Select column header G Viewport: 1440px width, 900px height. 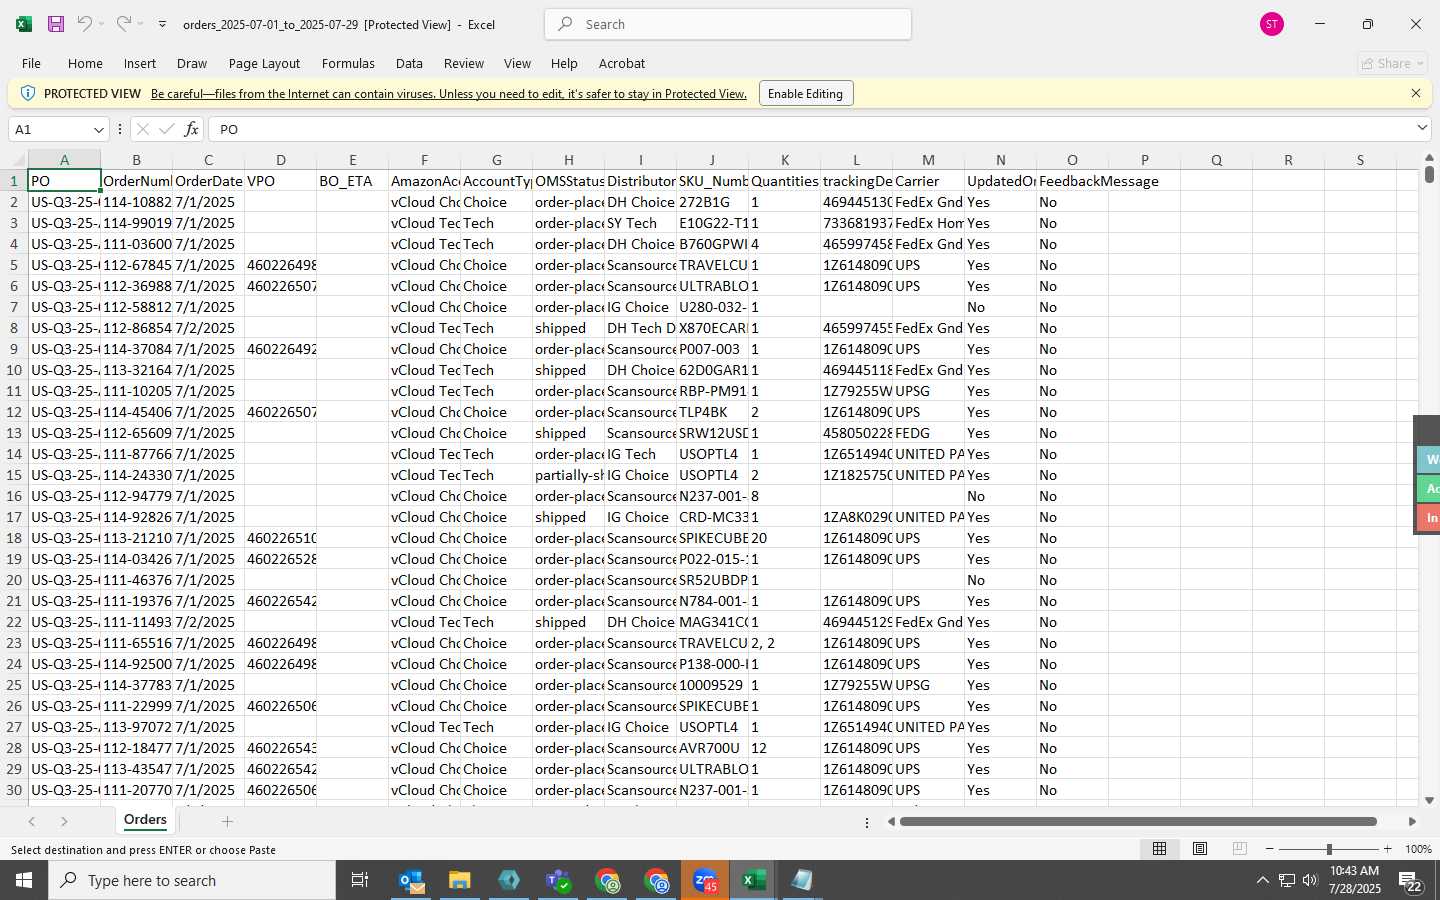[497, 160]
